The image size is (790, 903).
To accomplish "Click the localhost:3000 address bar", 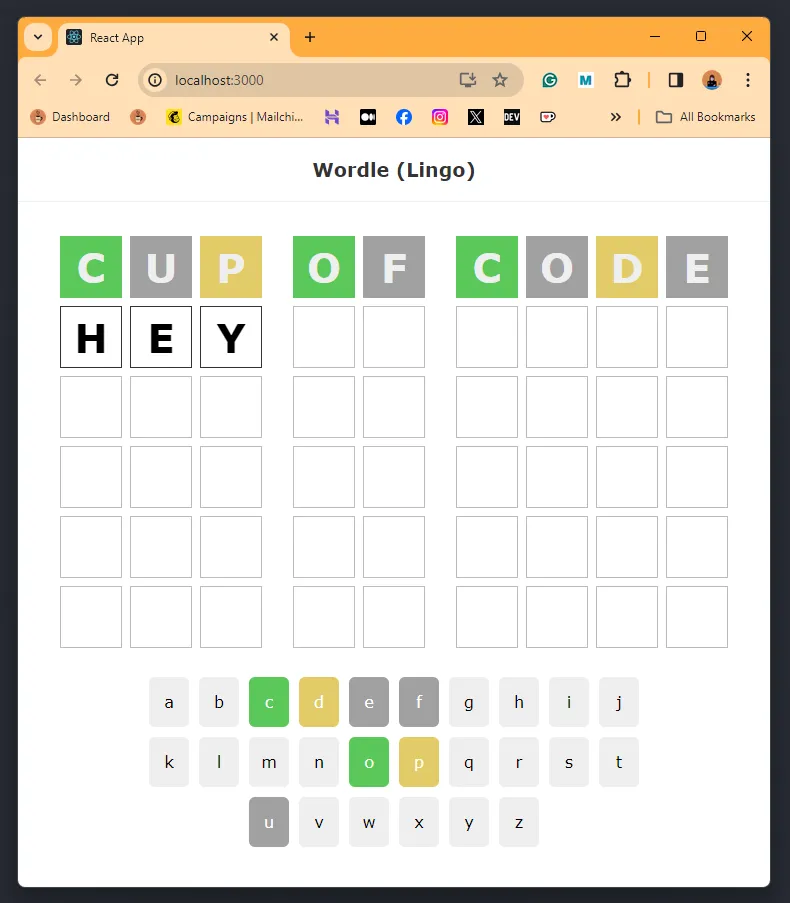I will [x=331, y=80].
